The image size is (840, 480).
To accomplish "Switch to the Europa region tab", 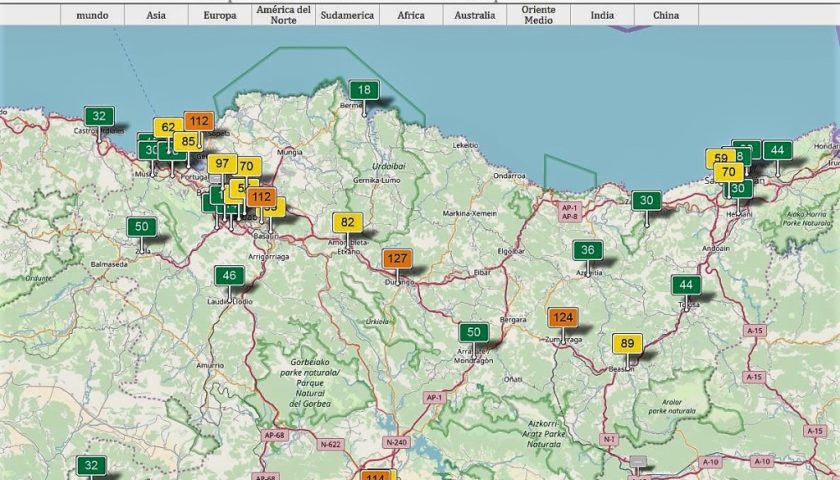I will 219,15.
